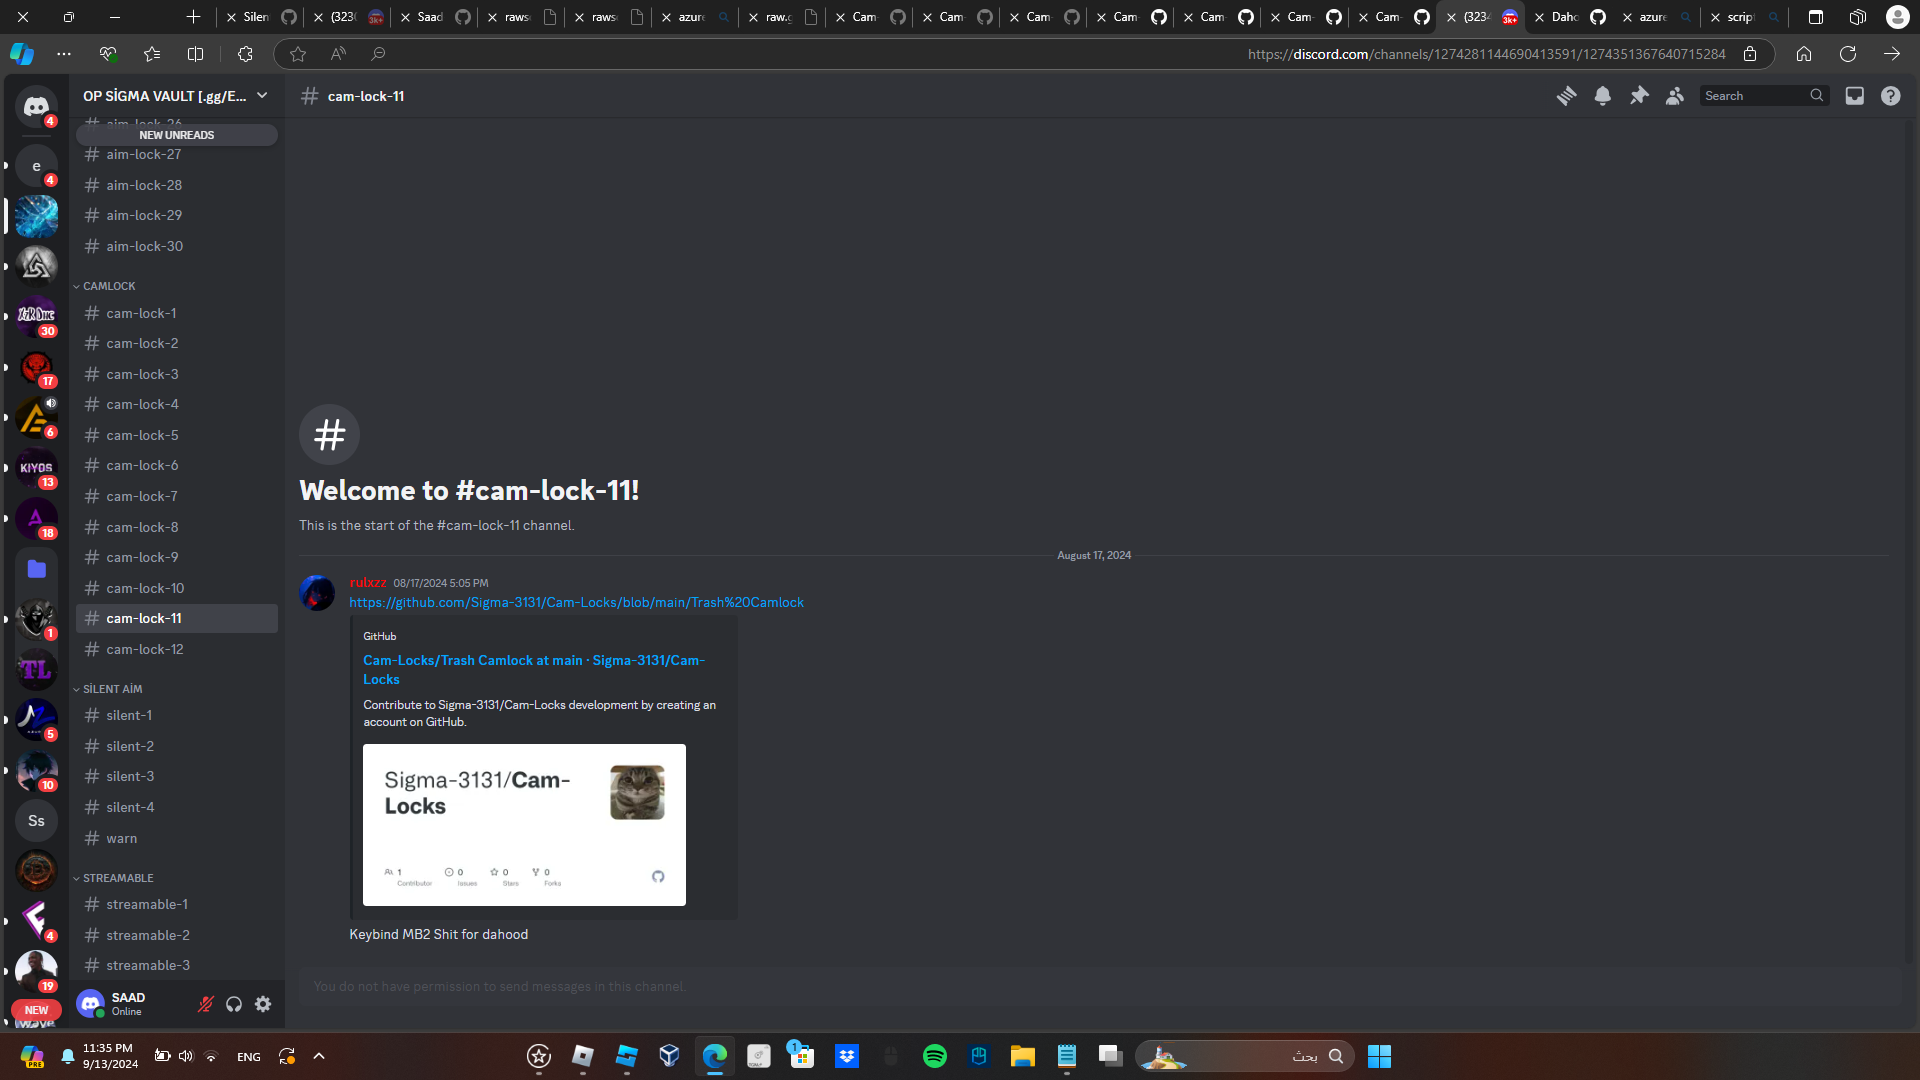Open Discord direct messages home icon
The image size is (1920, 1080).
(x=36, y=106)
